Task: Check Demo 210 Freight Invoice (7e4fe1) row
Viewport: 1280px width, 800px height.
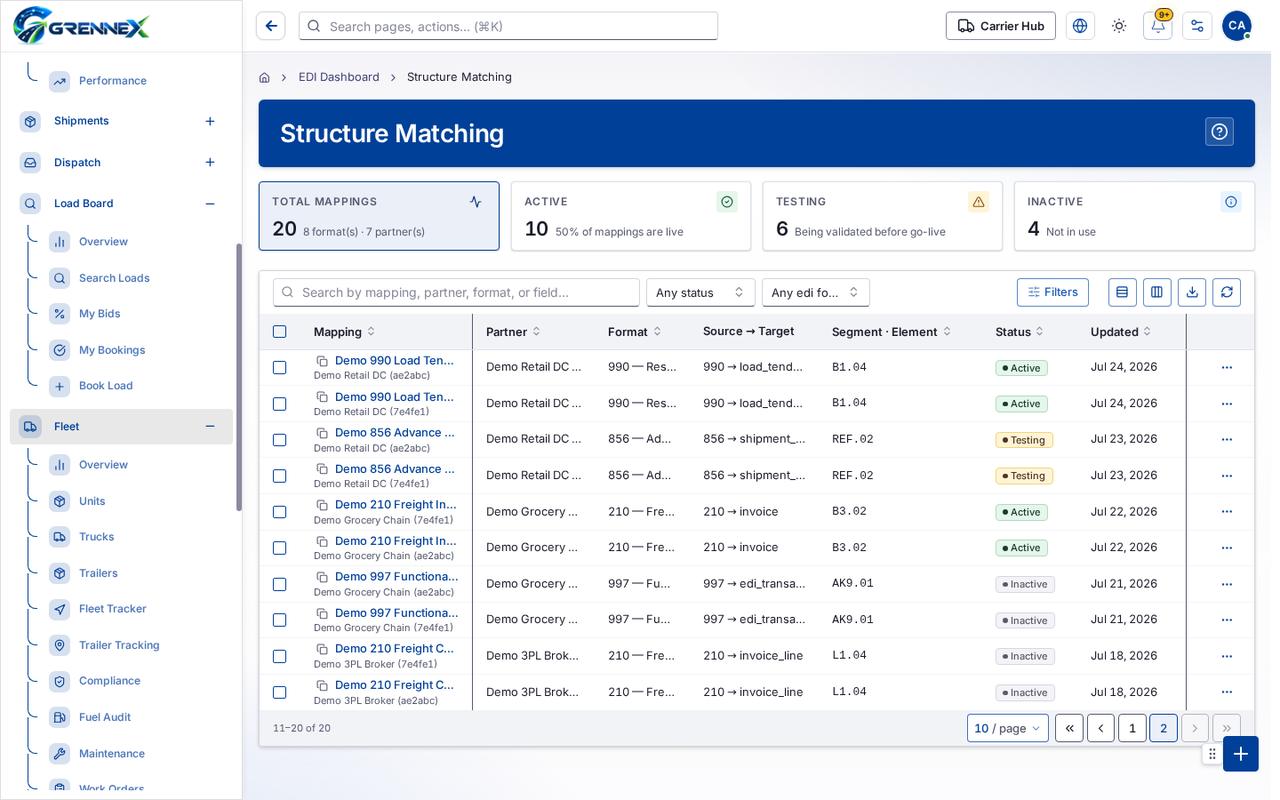Action: pos(279,512)
